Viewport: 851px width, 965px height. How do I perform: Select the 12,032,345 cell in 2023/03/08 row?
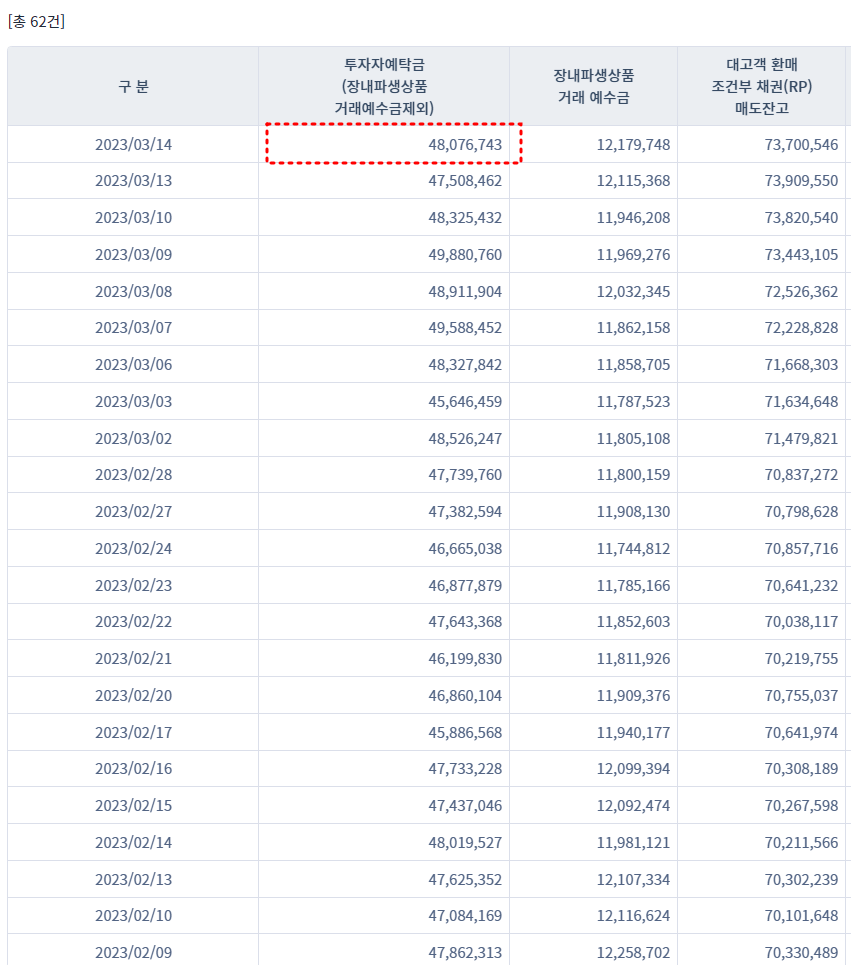[633, 292]
